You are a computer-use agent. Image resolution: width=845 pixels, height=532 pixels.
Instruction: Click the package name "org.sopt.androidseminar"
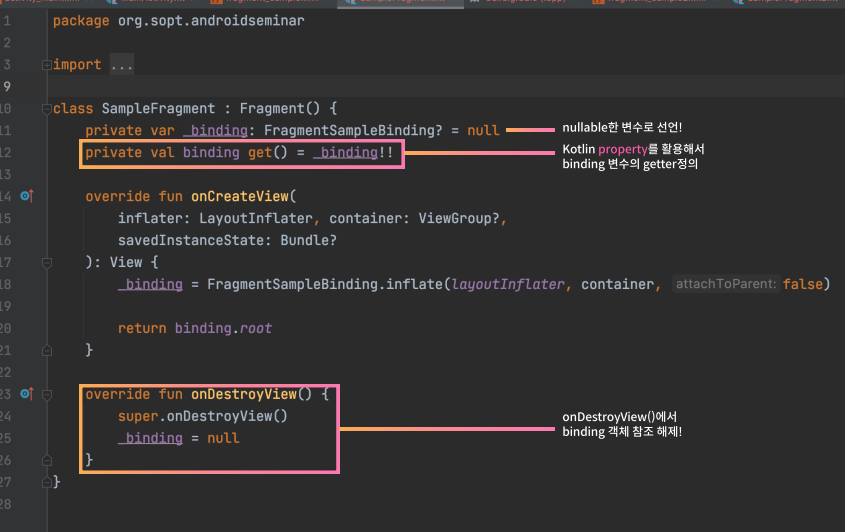[x=211, y=20]
